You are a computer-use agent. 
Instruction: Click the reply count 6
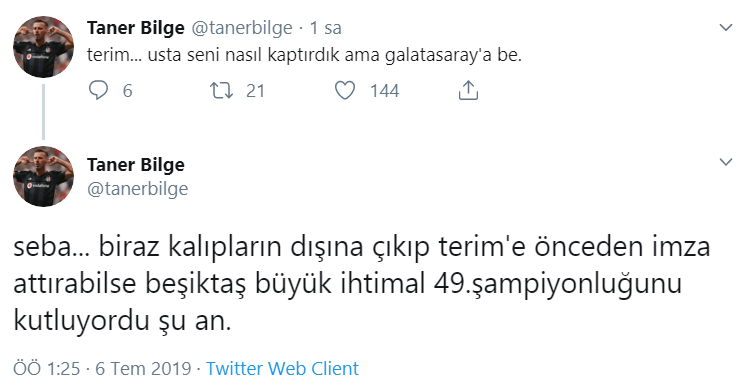[128, 91]
